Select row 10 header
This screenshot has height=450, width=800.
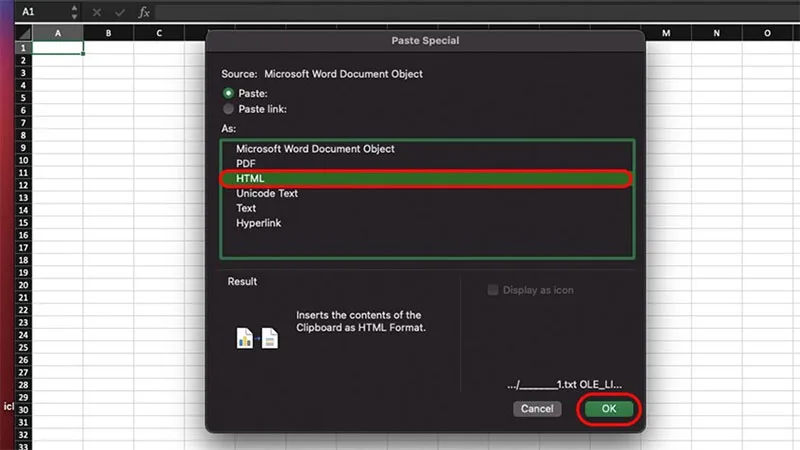[x=23, y=160]
